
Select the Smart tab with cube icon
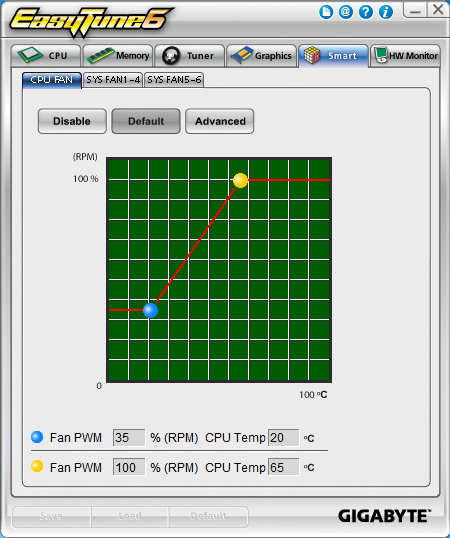click(333, 56)
